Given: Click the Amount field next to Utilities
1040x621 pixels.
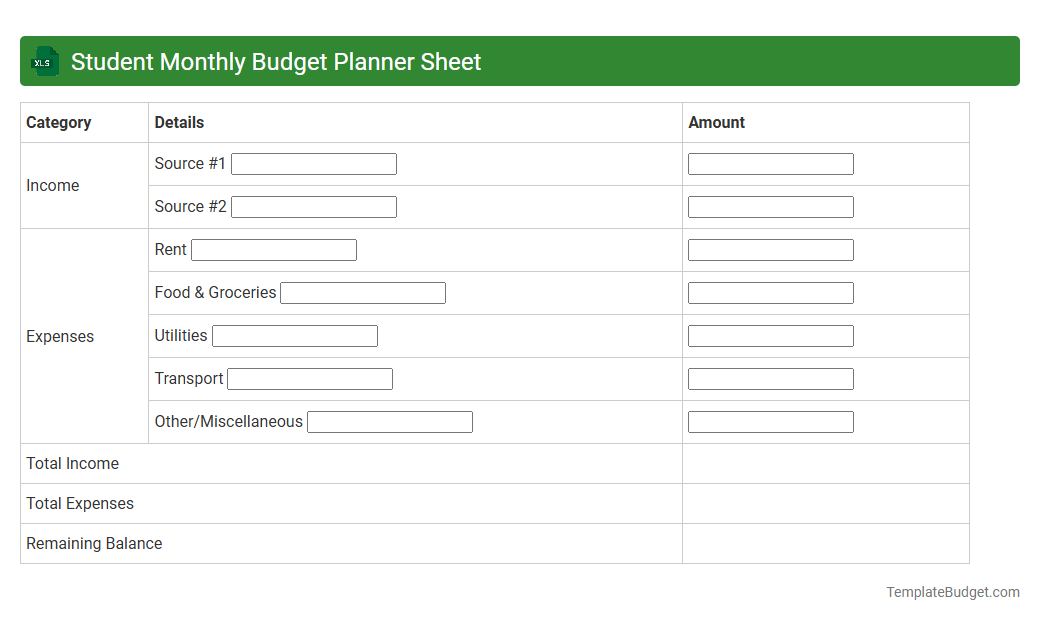Looking at the screenshot, I should (770, 335).
